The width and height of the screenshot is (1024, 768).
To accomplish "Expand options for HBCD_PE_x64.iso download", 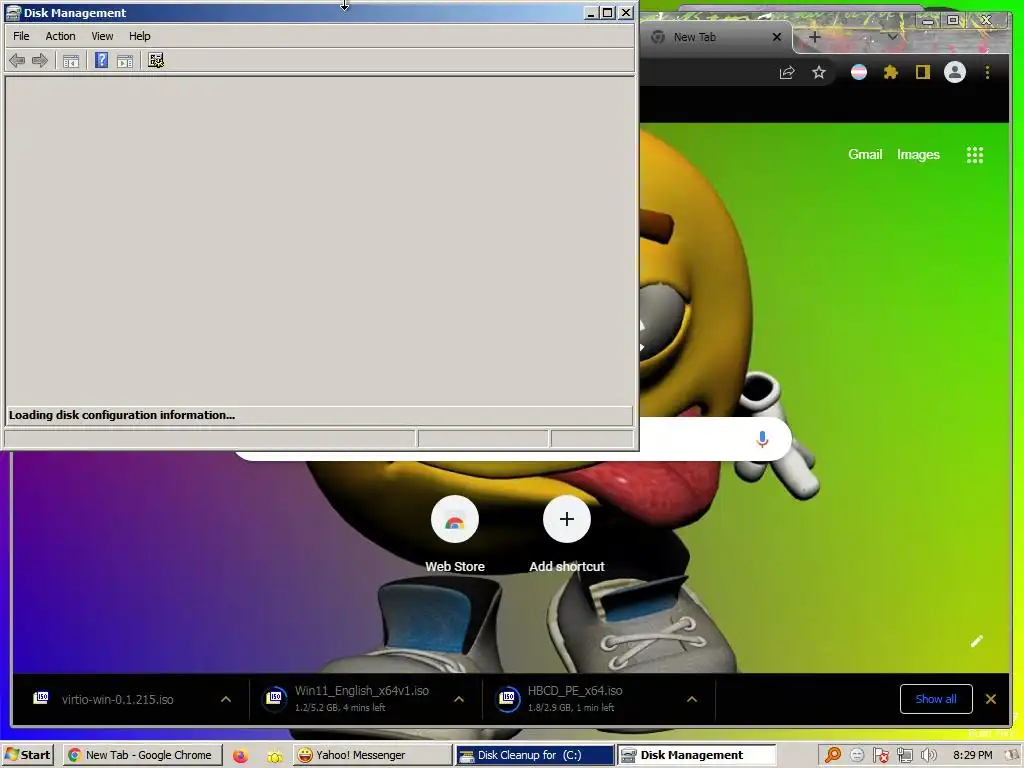I will click(692, 699).
